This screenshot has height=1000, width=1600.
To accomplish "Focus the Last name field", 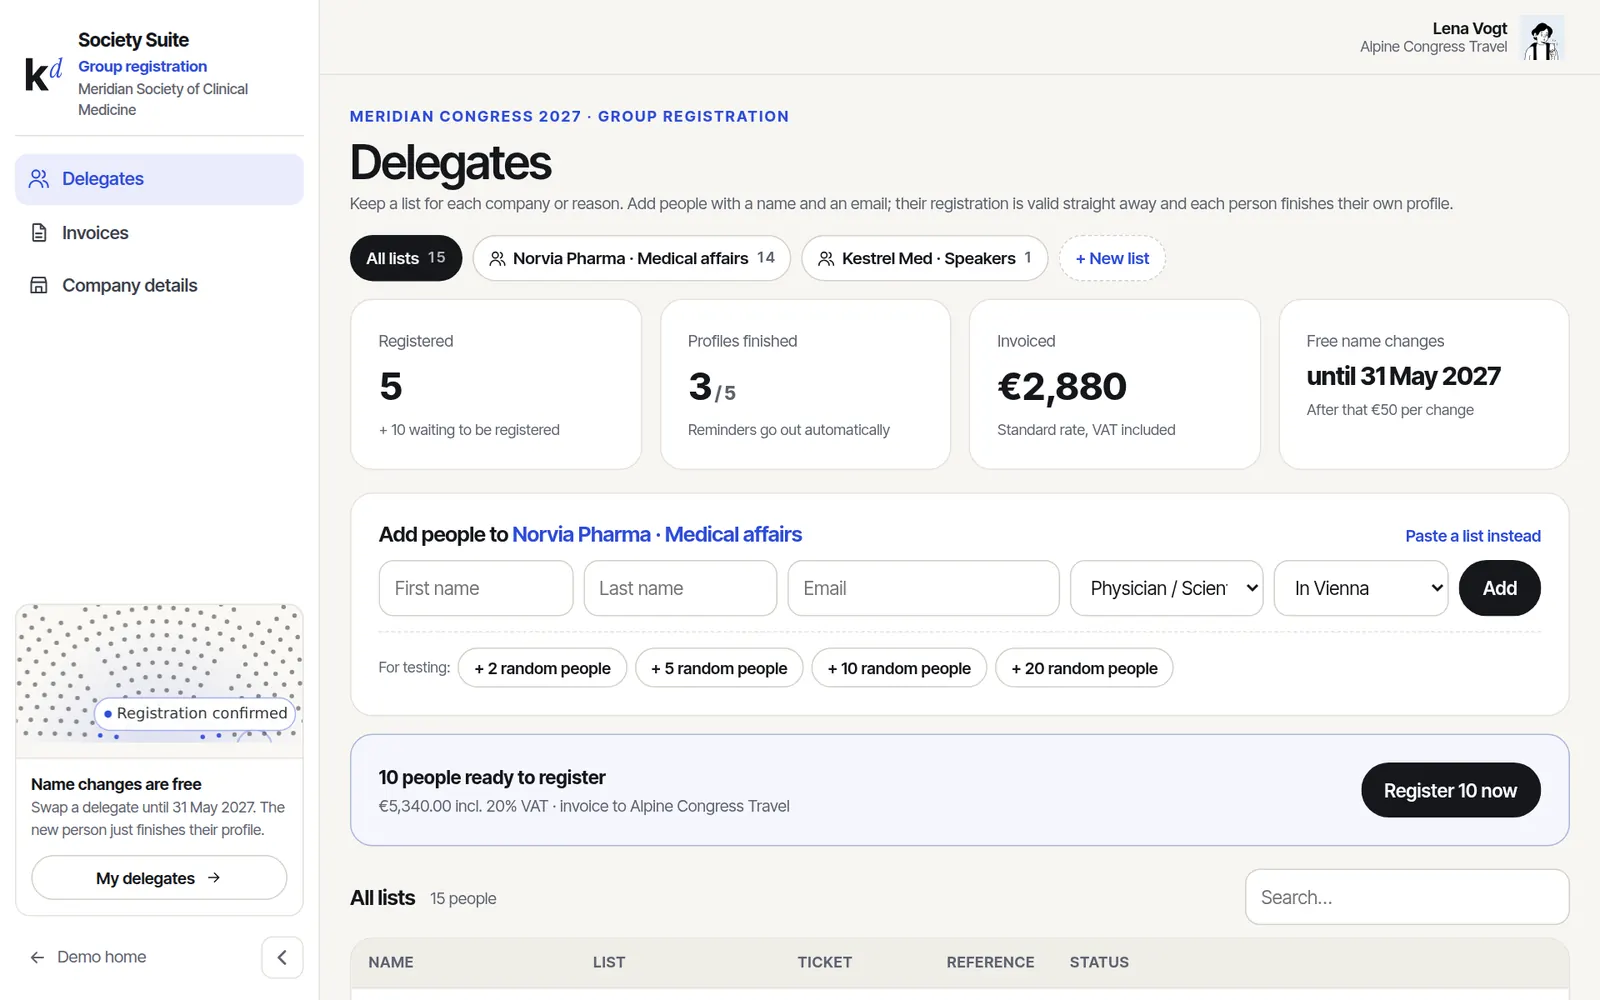I will coord(680,588).
